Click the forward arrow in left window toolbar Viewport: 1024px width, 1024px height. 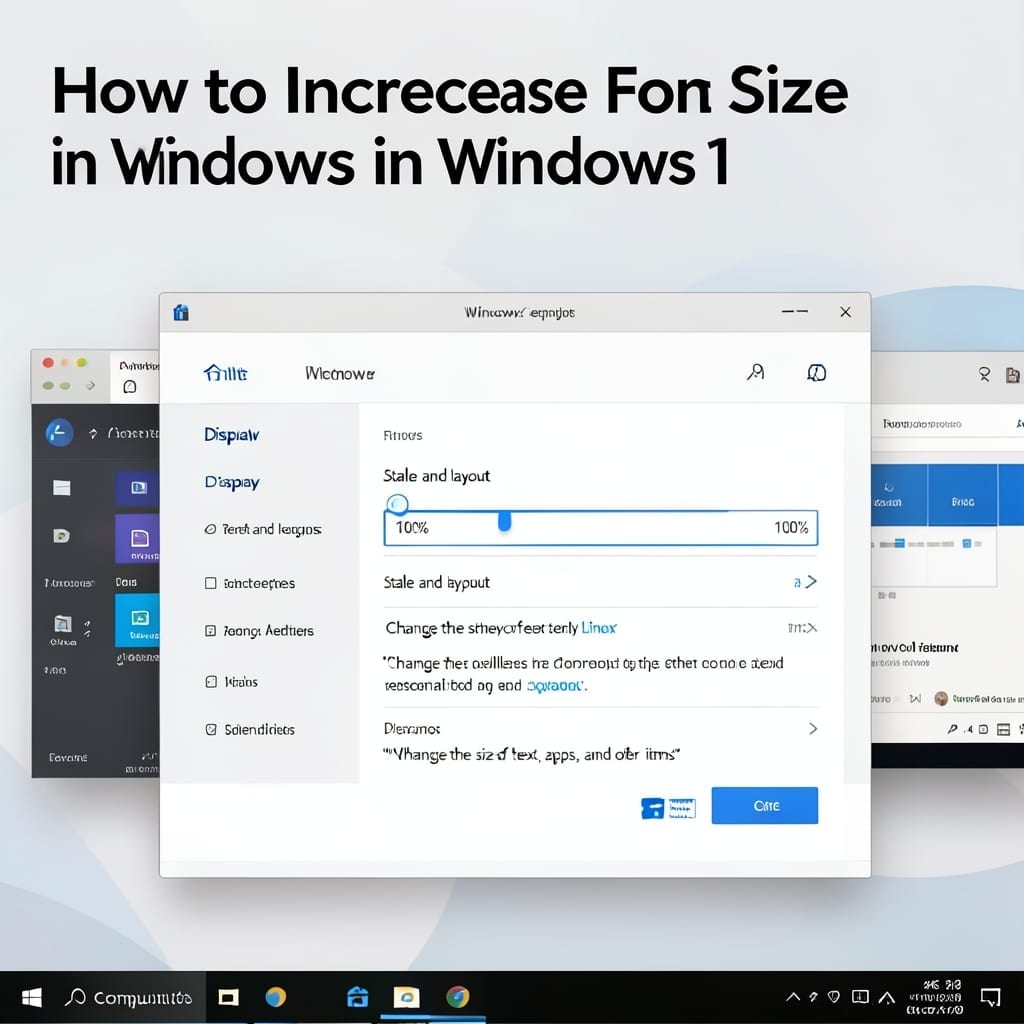click(91, 385)
